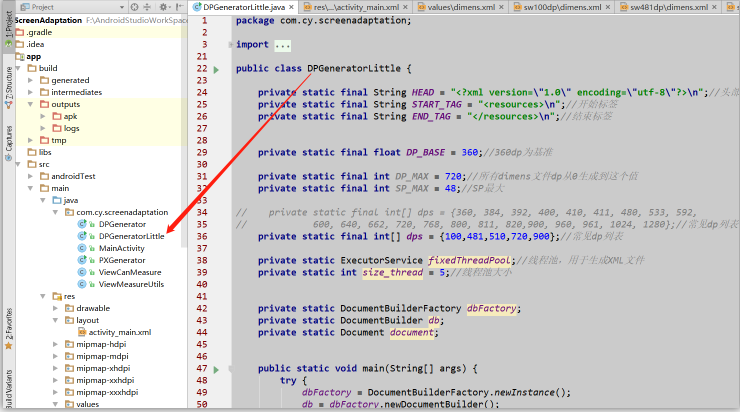Viewport: 740px width, 412px height.
Task: Click the fixedThreadPool variable in code
Action: pyautogui.click(x=469, y=261)
